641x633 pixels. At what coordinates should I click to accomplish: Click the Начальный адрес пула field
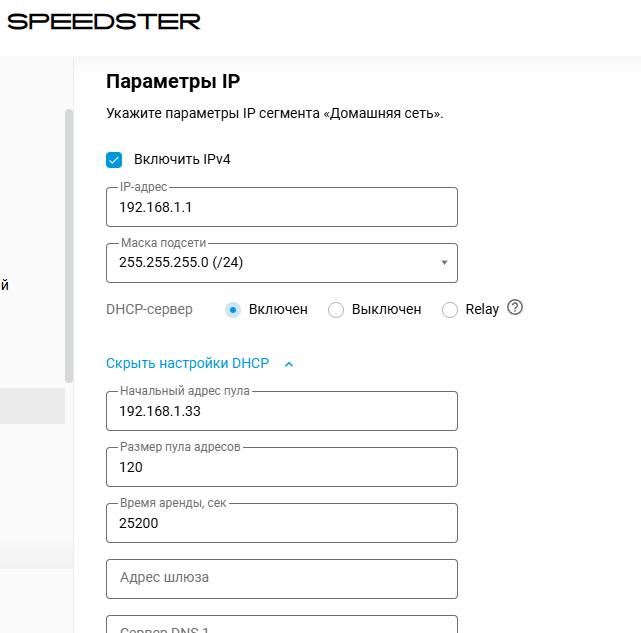click(282, 411)
